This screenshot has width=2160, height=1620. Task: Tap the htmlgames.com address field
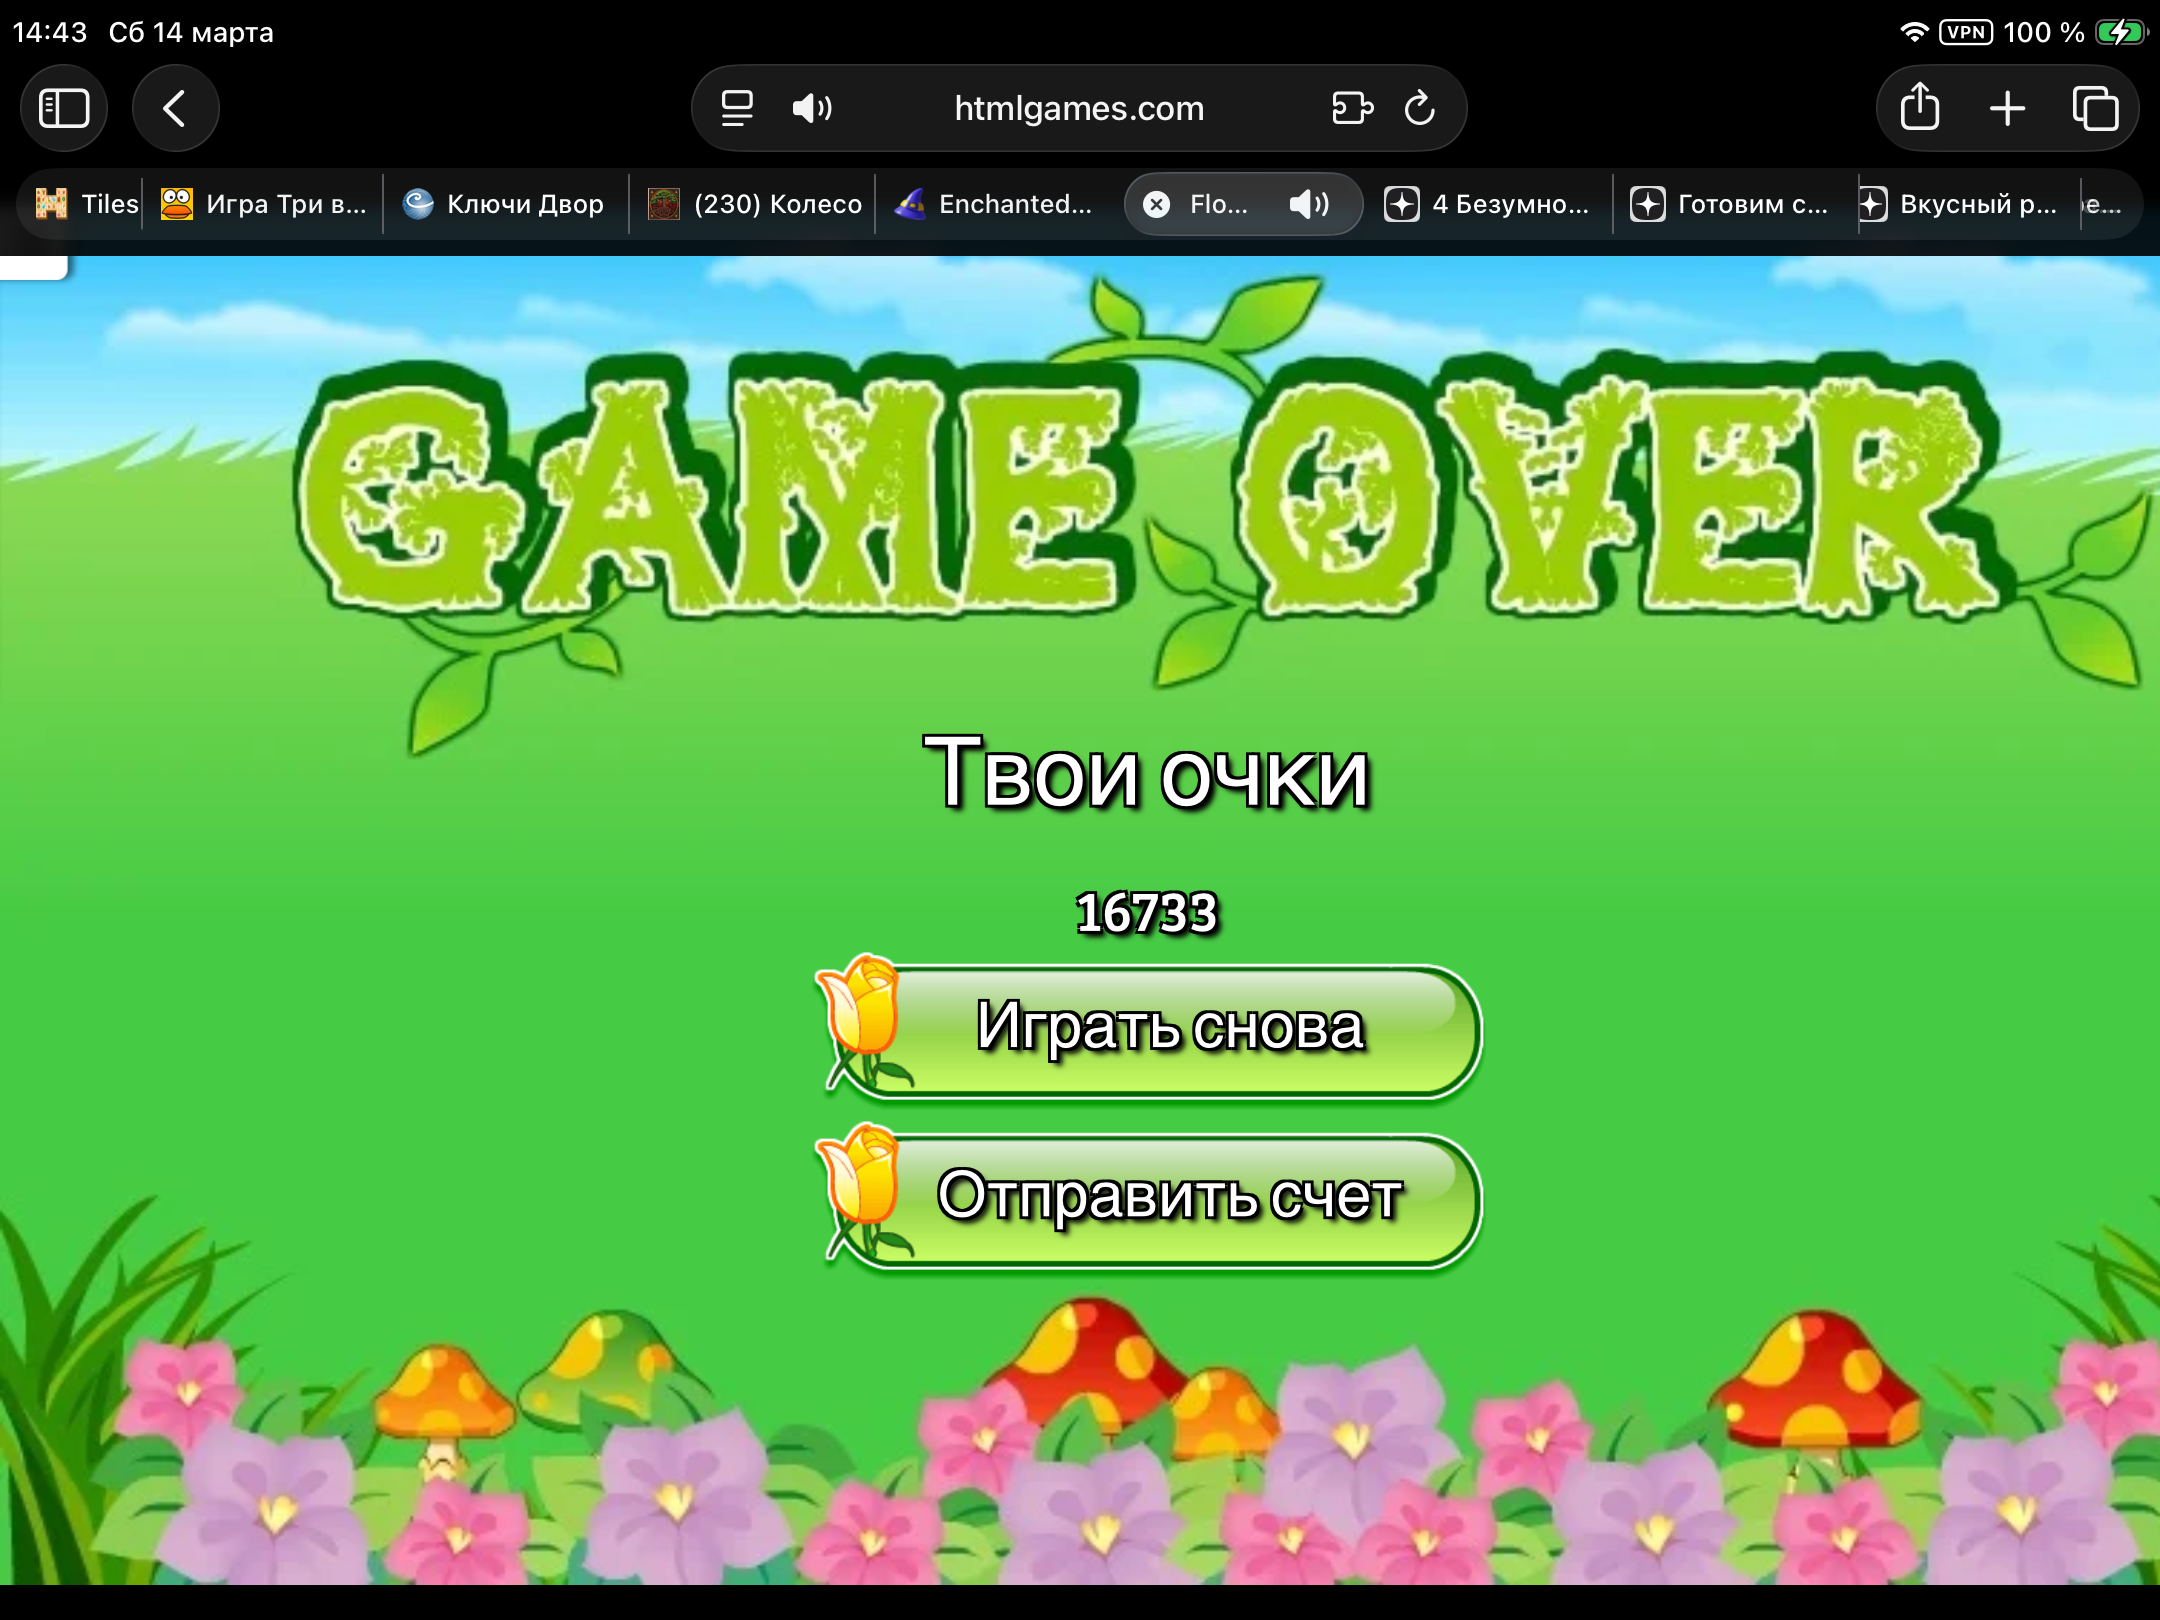1079,108
